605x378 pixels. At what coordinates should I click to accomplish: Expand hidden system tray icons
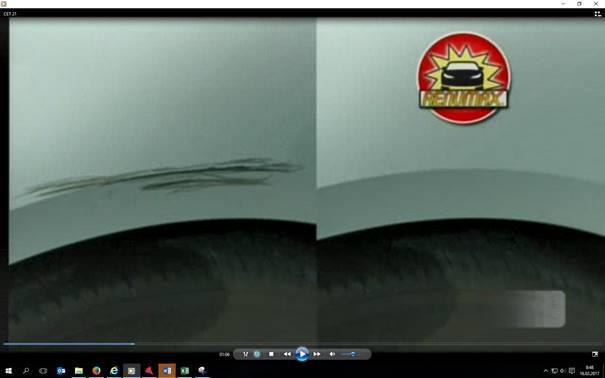click(546, 371)
